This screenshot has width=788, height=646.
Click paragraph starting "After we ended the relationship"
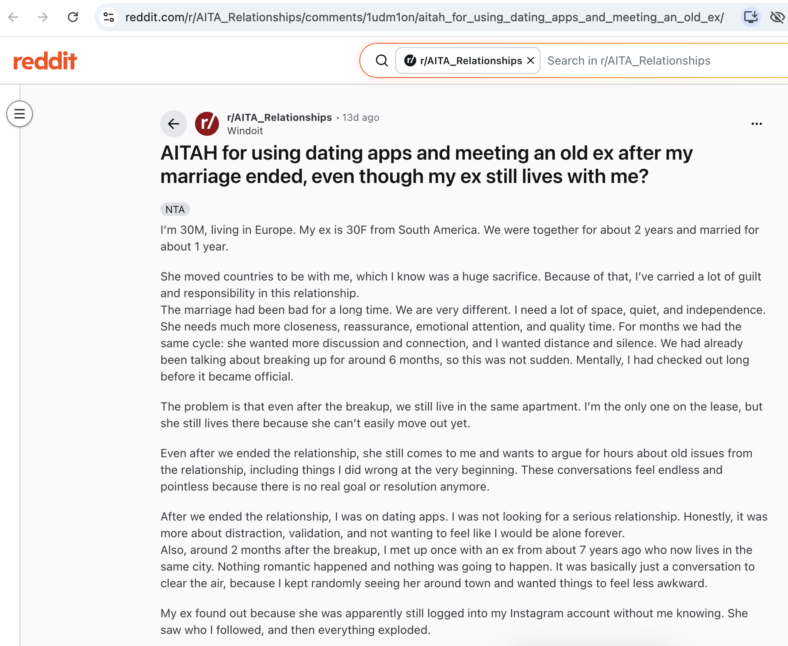tap(464, 550)
